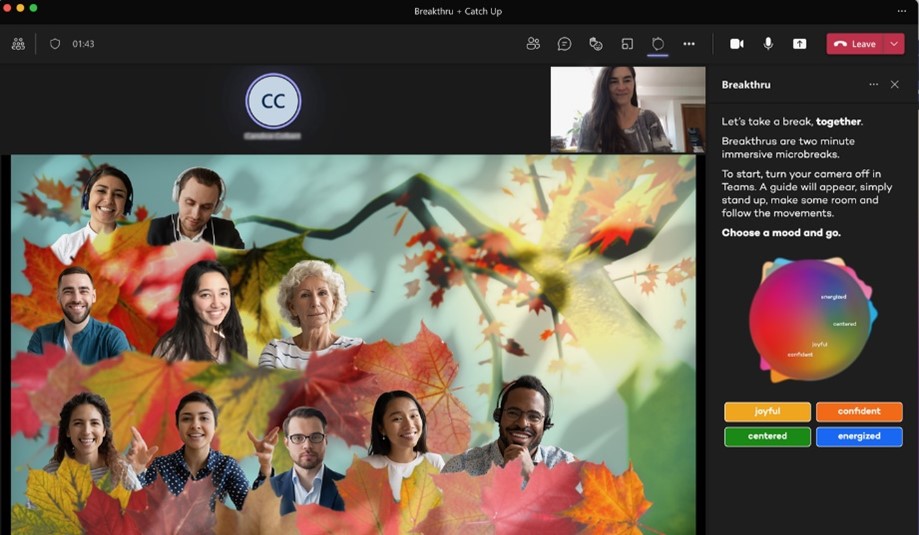Close the Breakthru side panel
The image size is (919, 535).
[x=895, y=85]
